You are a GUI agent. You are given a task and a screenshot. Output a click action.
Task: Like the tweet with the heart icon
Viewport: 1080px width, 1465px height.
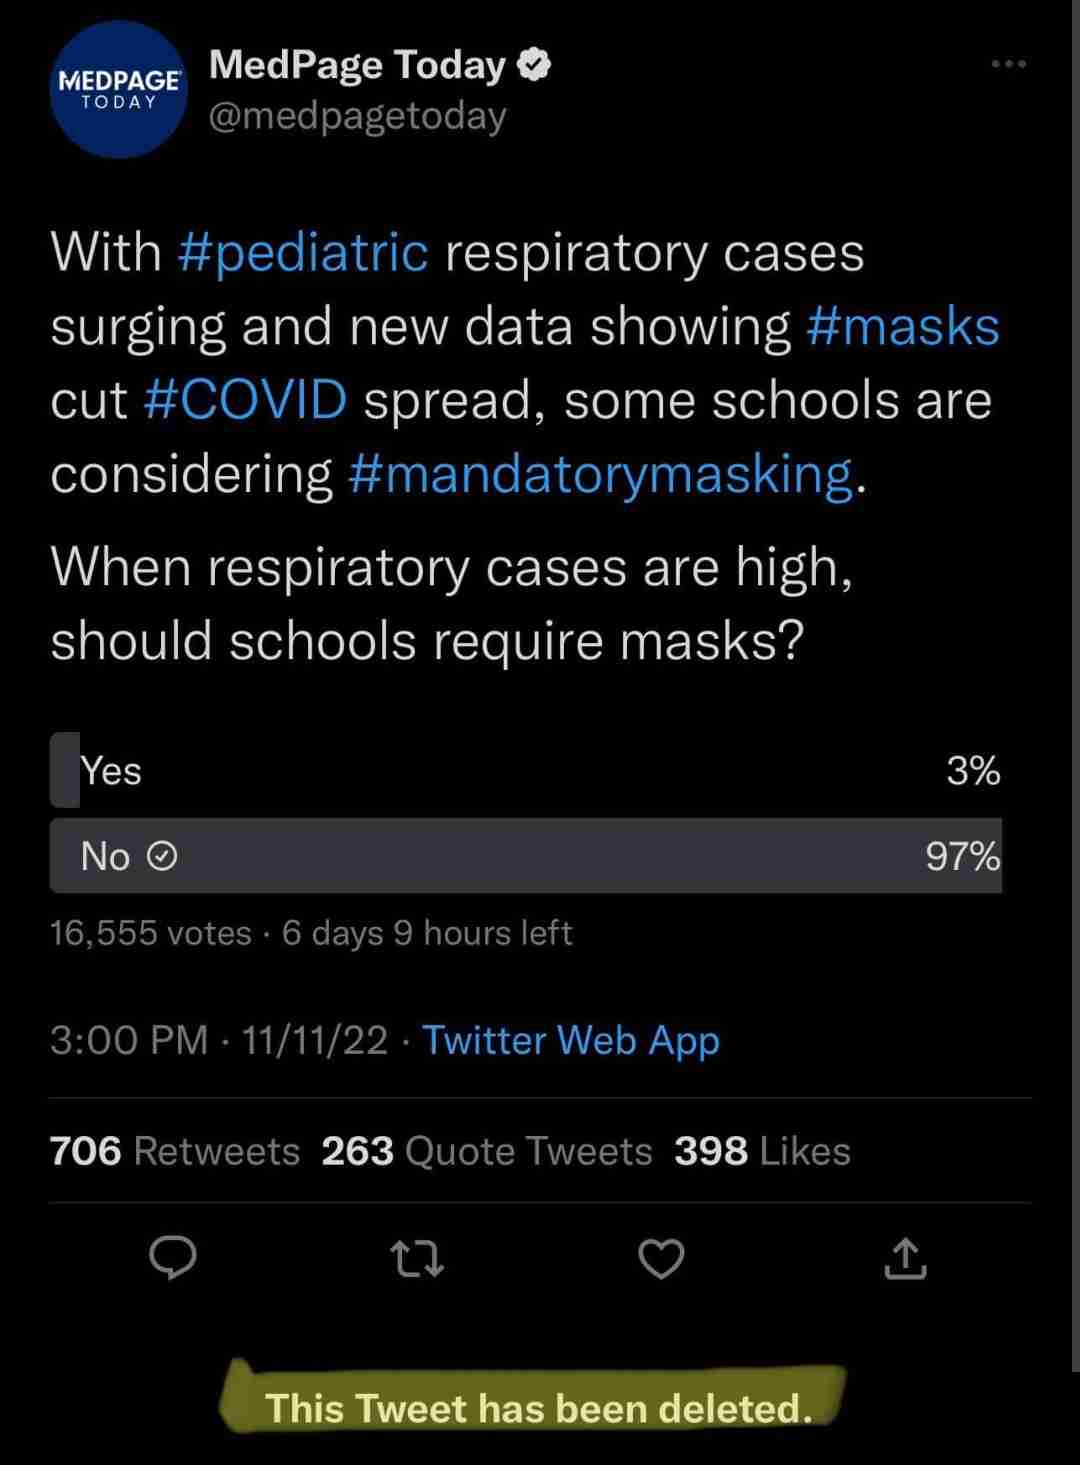click(661, 1259)
